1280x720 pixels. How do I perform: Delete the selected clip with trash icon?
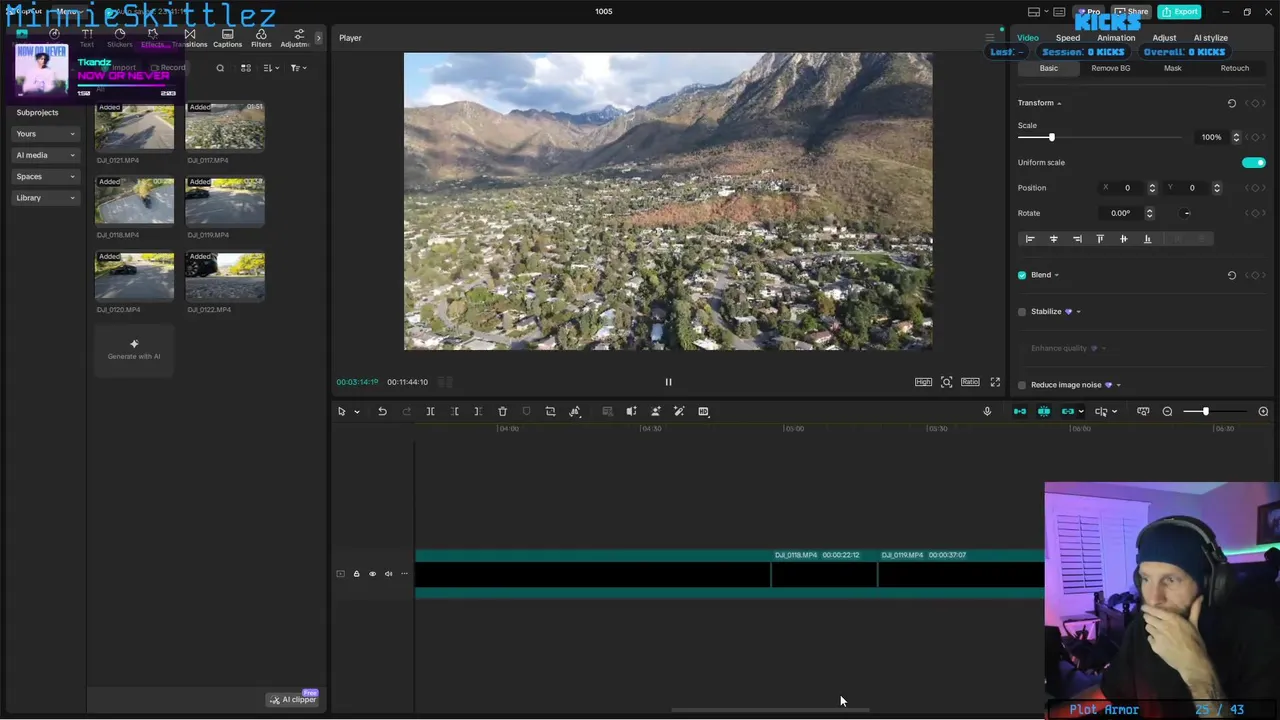point(502,411)
